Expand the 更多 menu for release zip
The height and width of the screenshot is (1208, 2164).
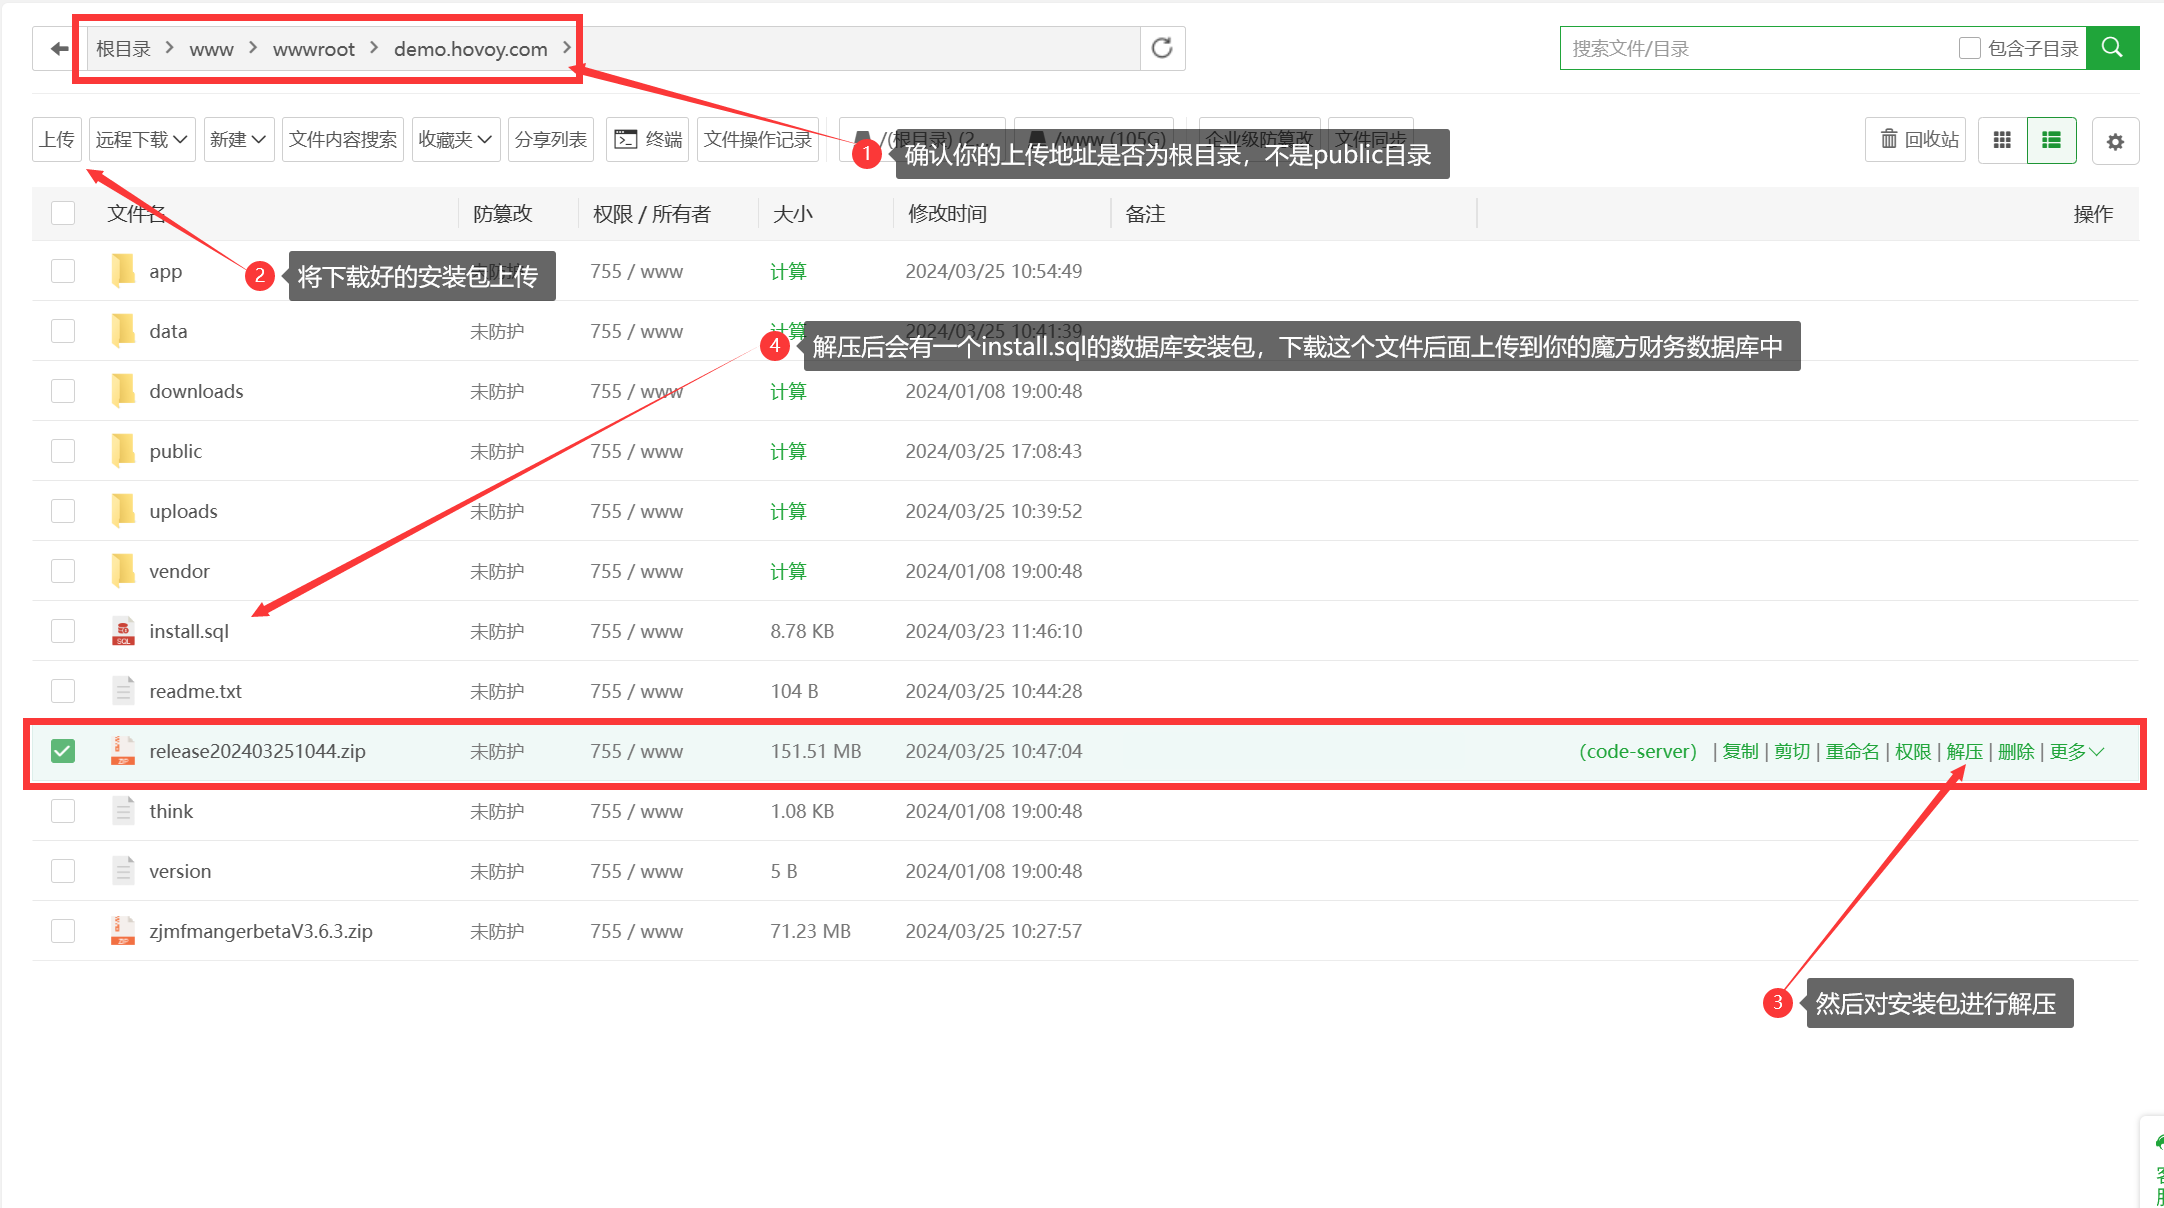coord(2077,751)
